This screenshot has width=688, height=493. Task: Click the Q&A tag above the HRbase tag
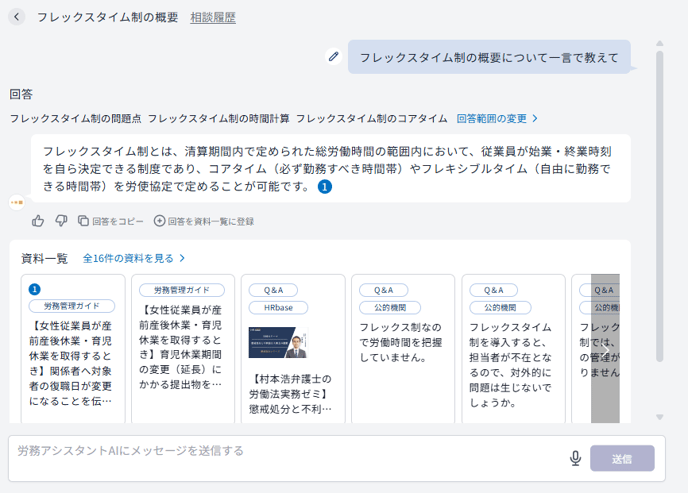[273, 290]
